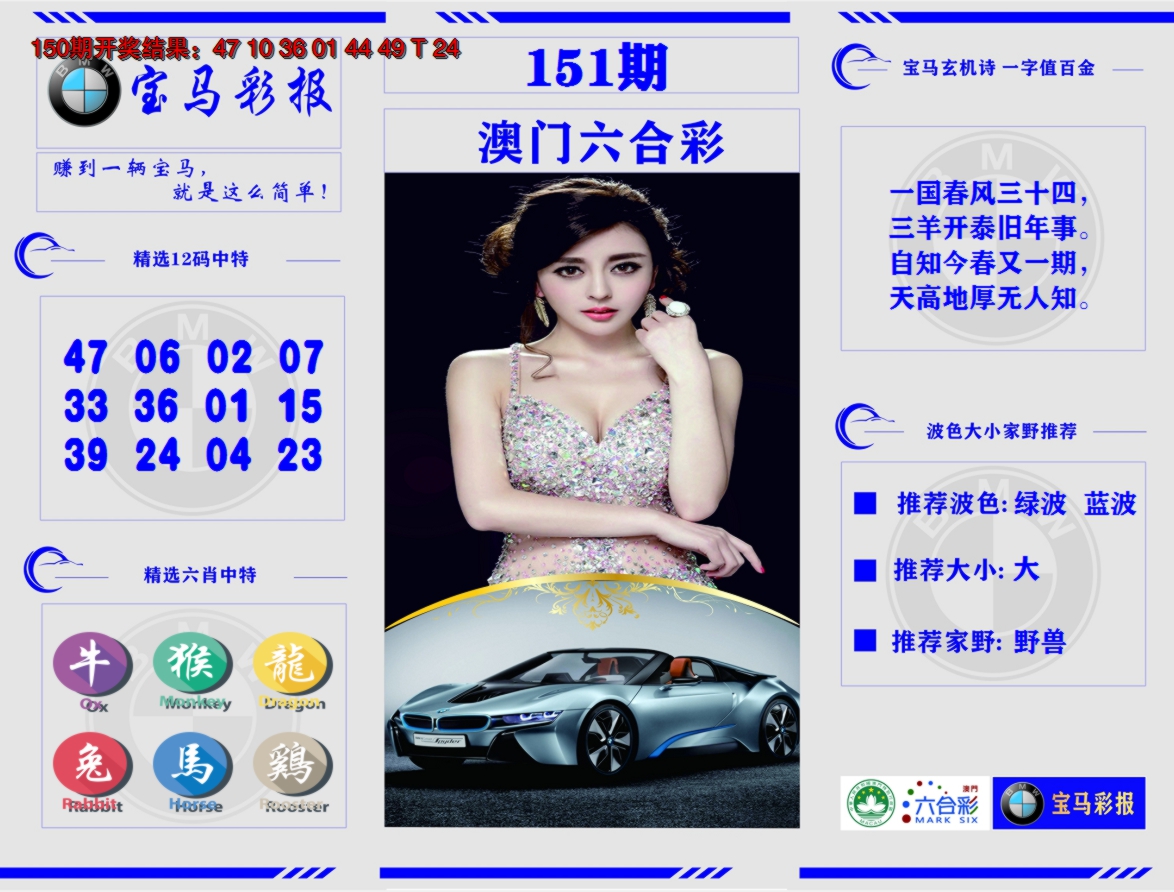Click the 推荐大小: 大 line
Viewport: 1174px width, 892px height.
[967, 570]
